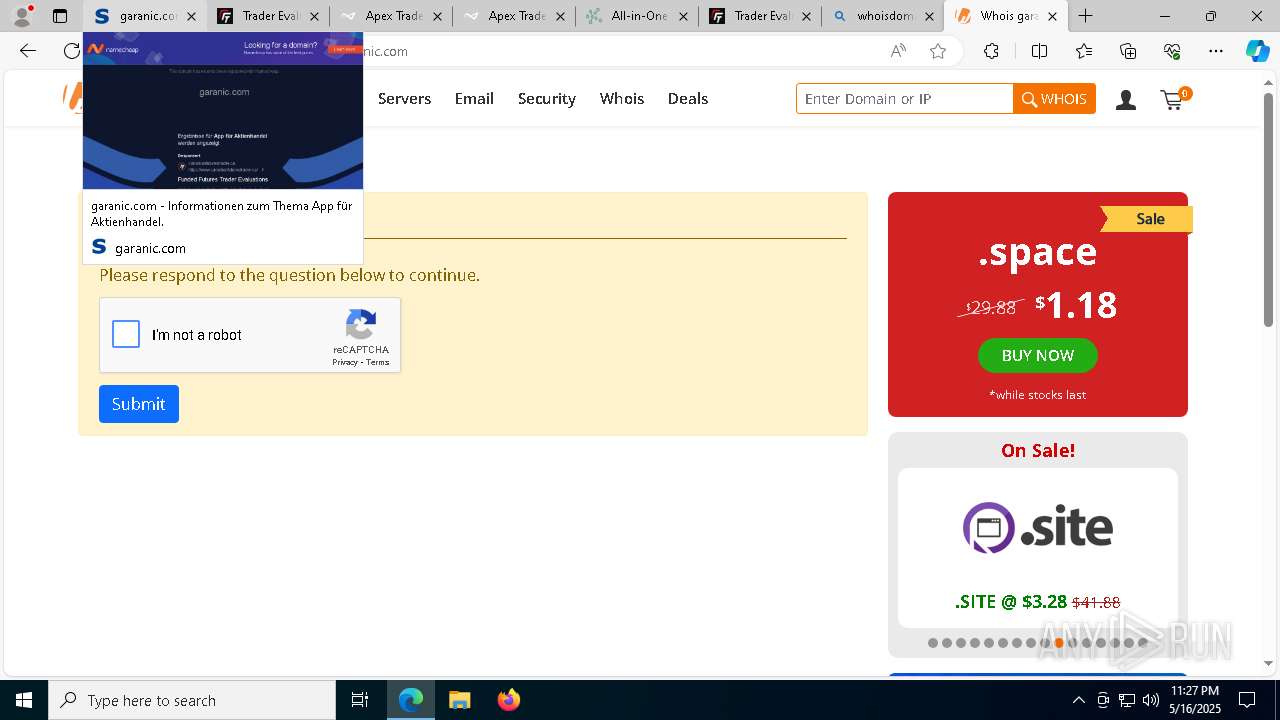Open the notification center icon
The height and width of the screenshot is (720, 1280).
tap(1247, 700)
